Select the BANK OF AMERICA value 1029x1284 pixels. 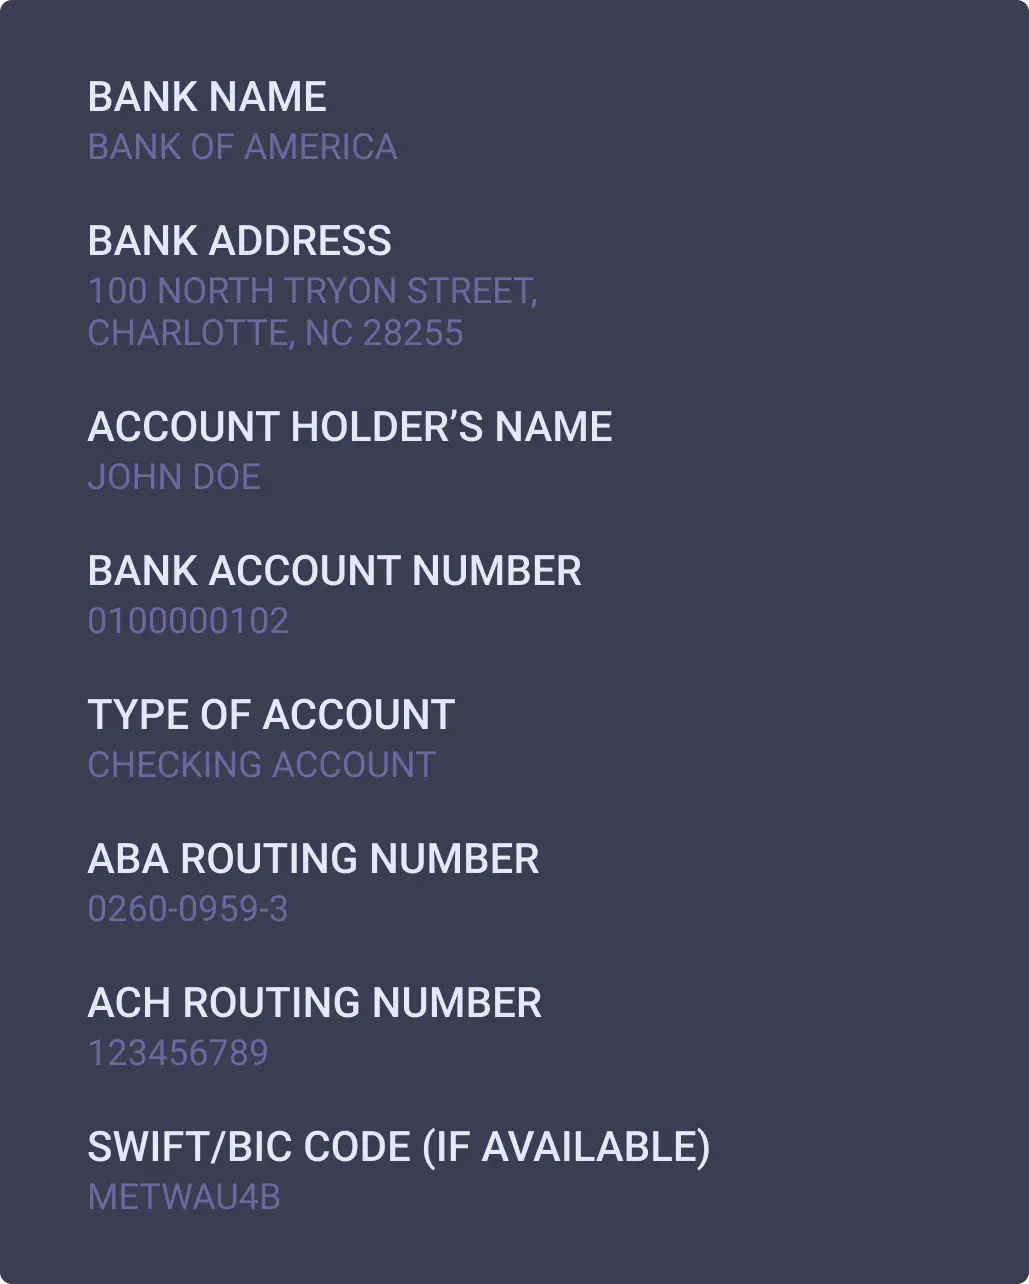click(x=242, y=147)
